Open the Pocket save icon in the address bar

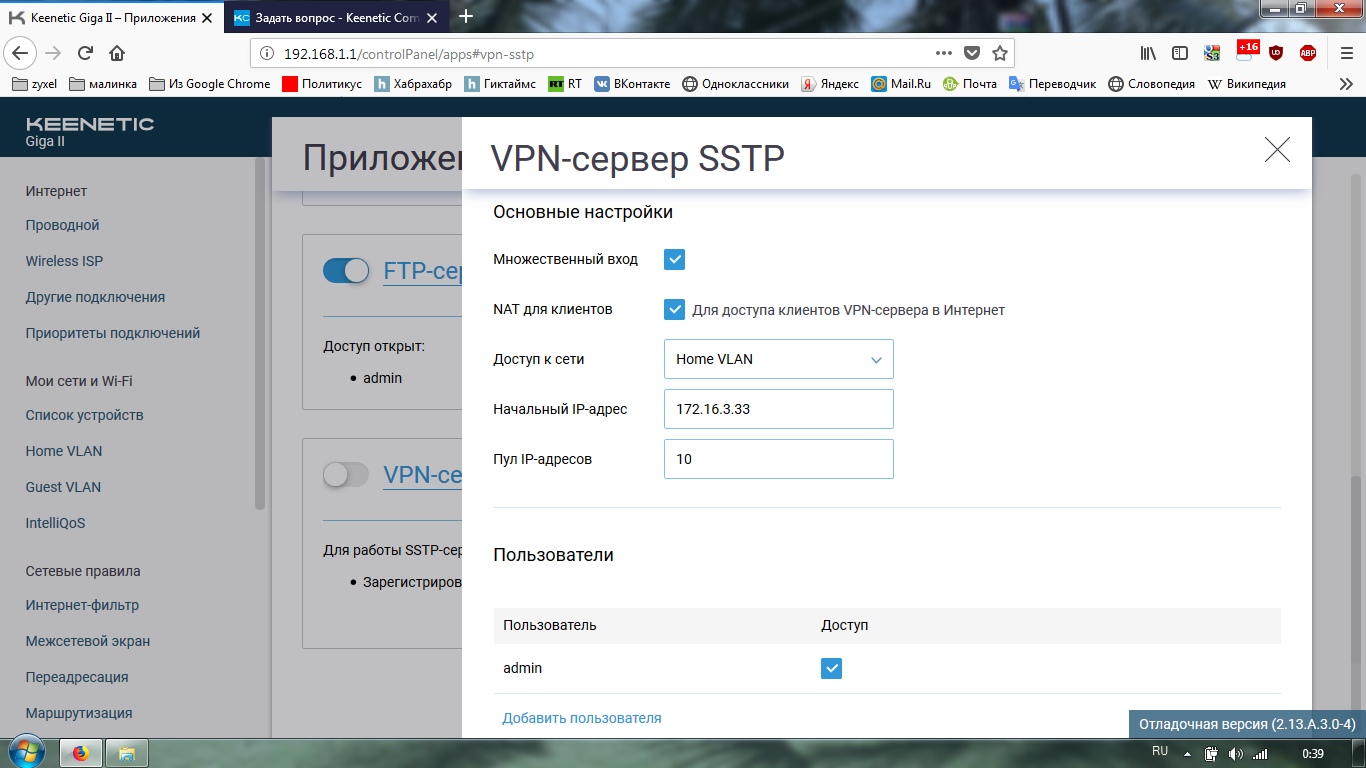click(971, 53)
